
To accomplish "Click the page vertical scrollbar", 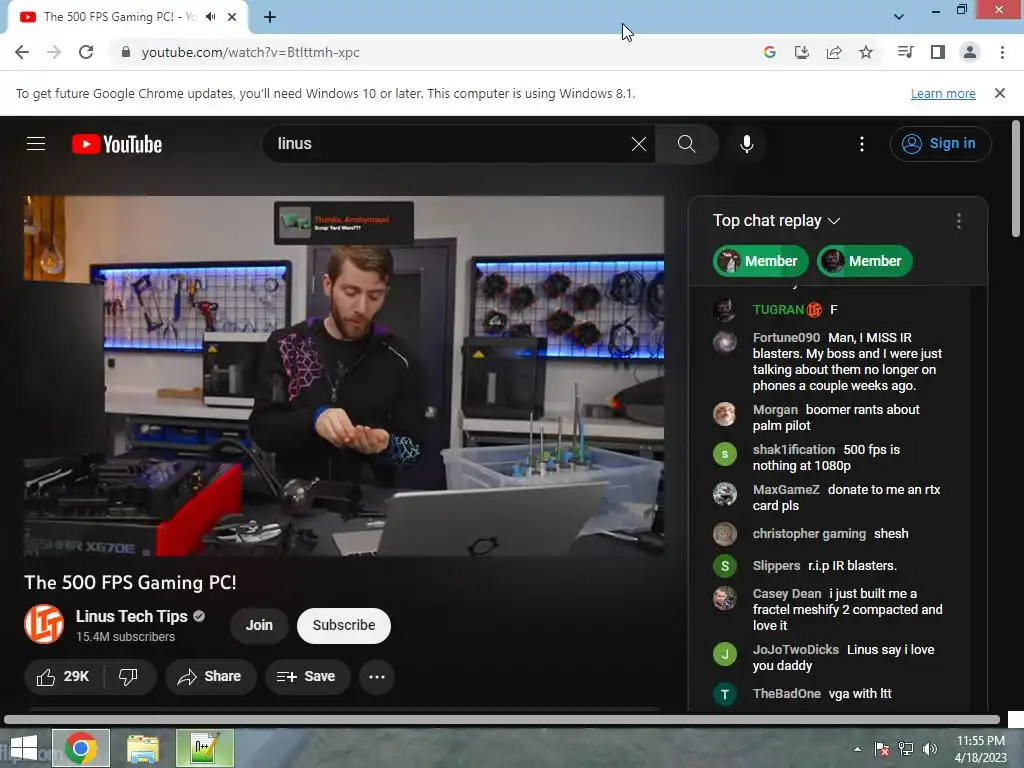I will [1016, 178].
